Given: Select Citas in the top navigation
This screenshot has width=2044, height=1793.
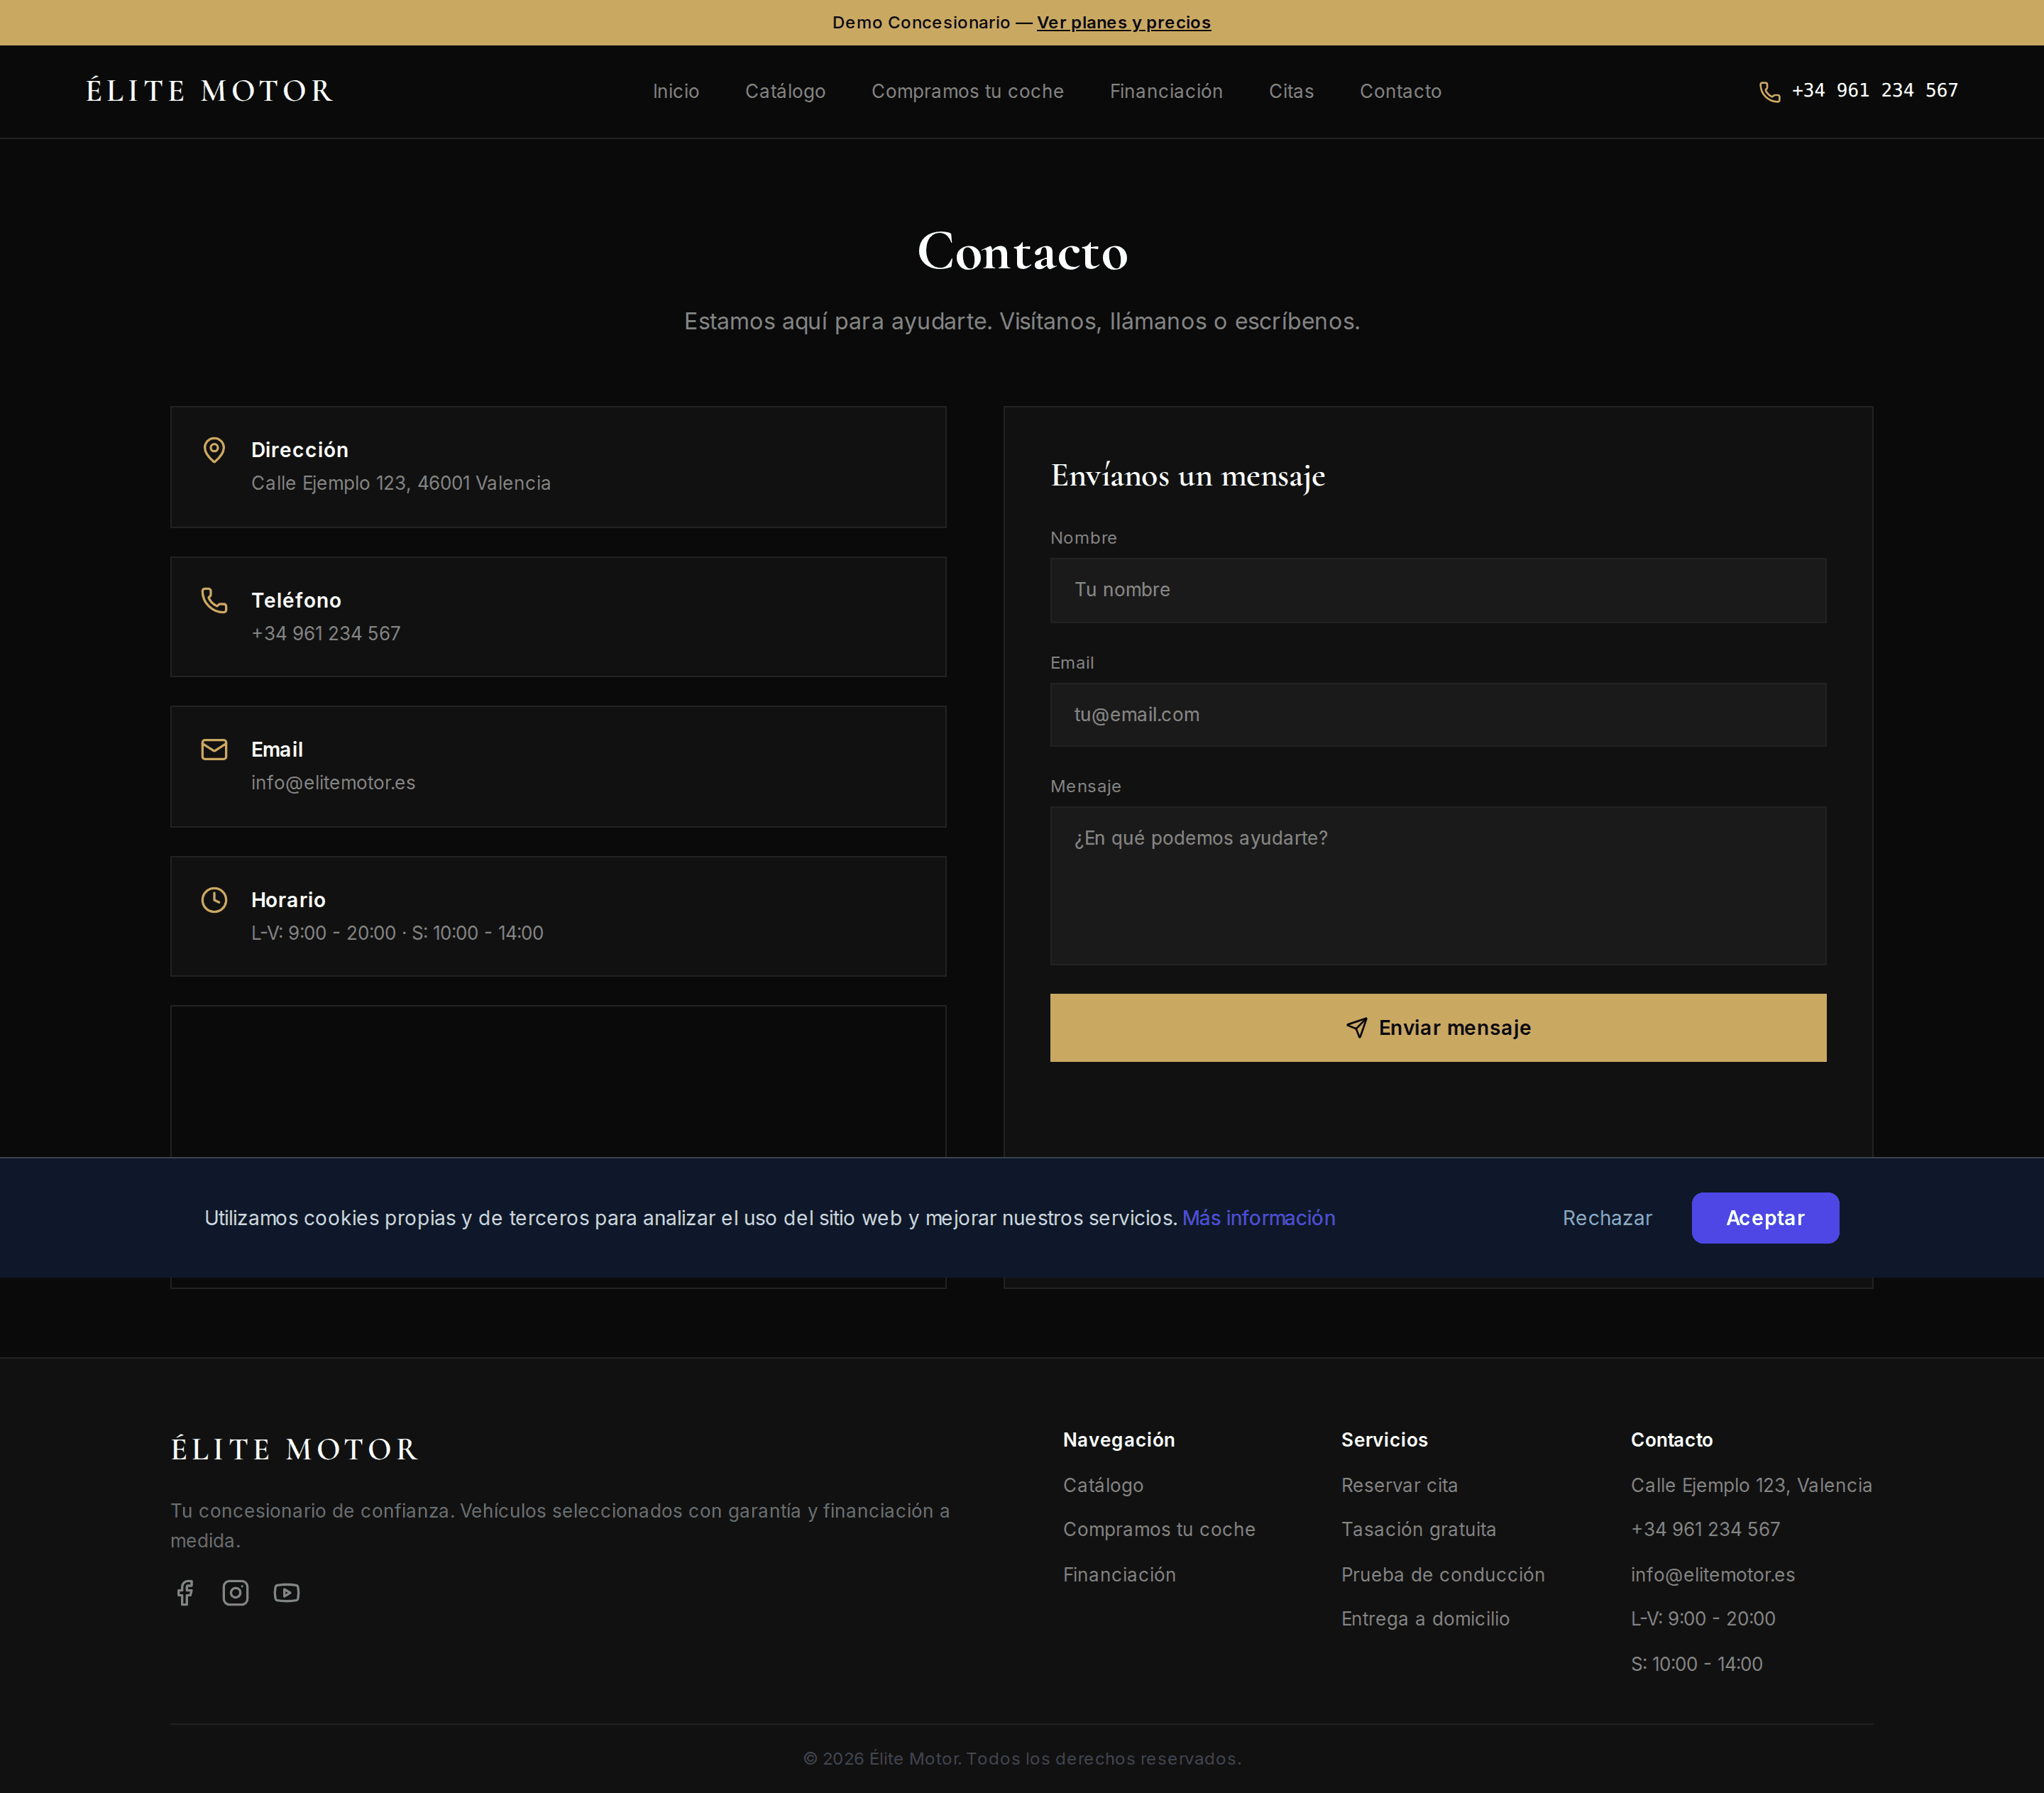Looking at the screenshot, I should [x=1291, y=91].
